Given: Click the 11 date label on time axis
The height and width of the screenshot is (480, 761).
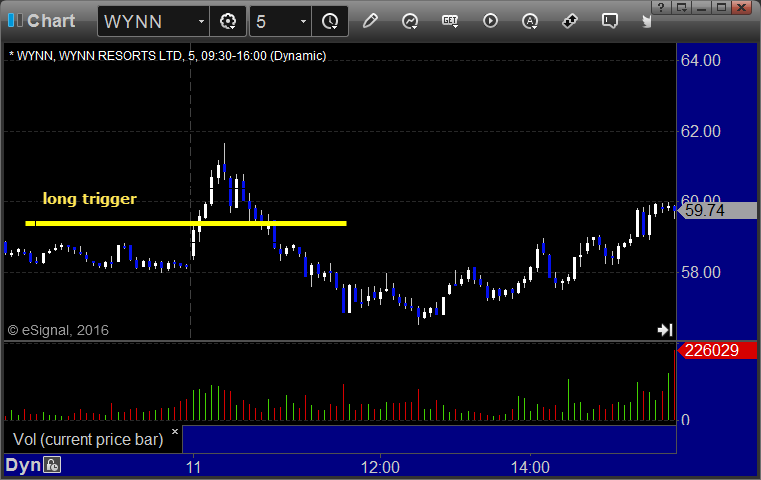Looking at the screenshot, I should pos(193,467).
